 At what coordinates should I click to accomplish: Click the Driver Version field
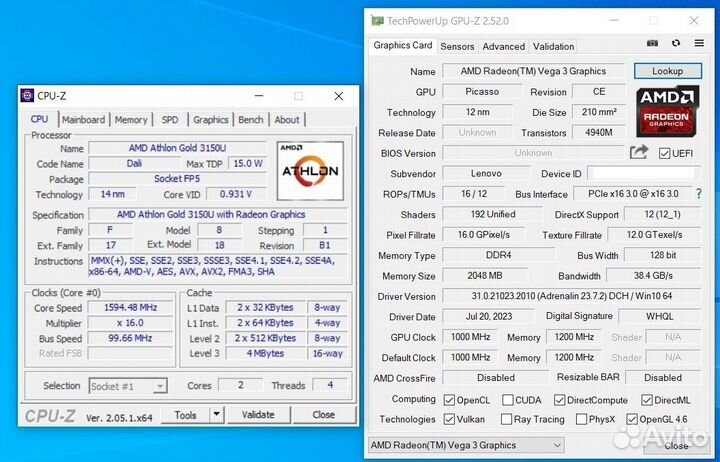tap(572, 296)
